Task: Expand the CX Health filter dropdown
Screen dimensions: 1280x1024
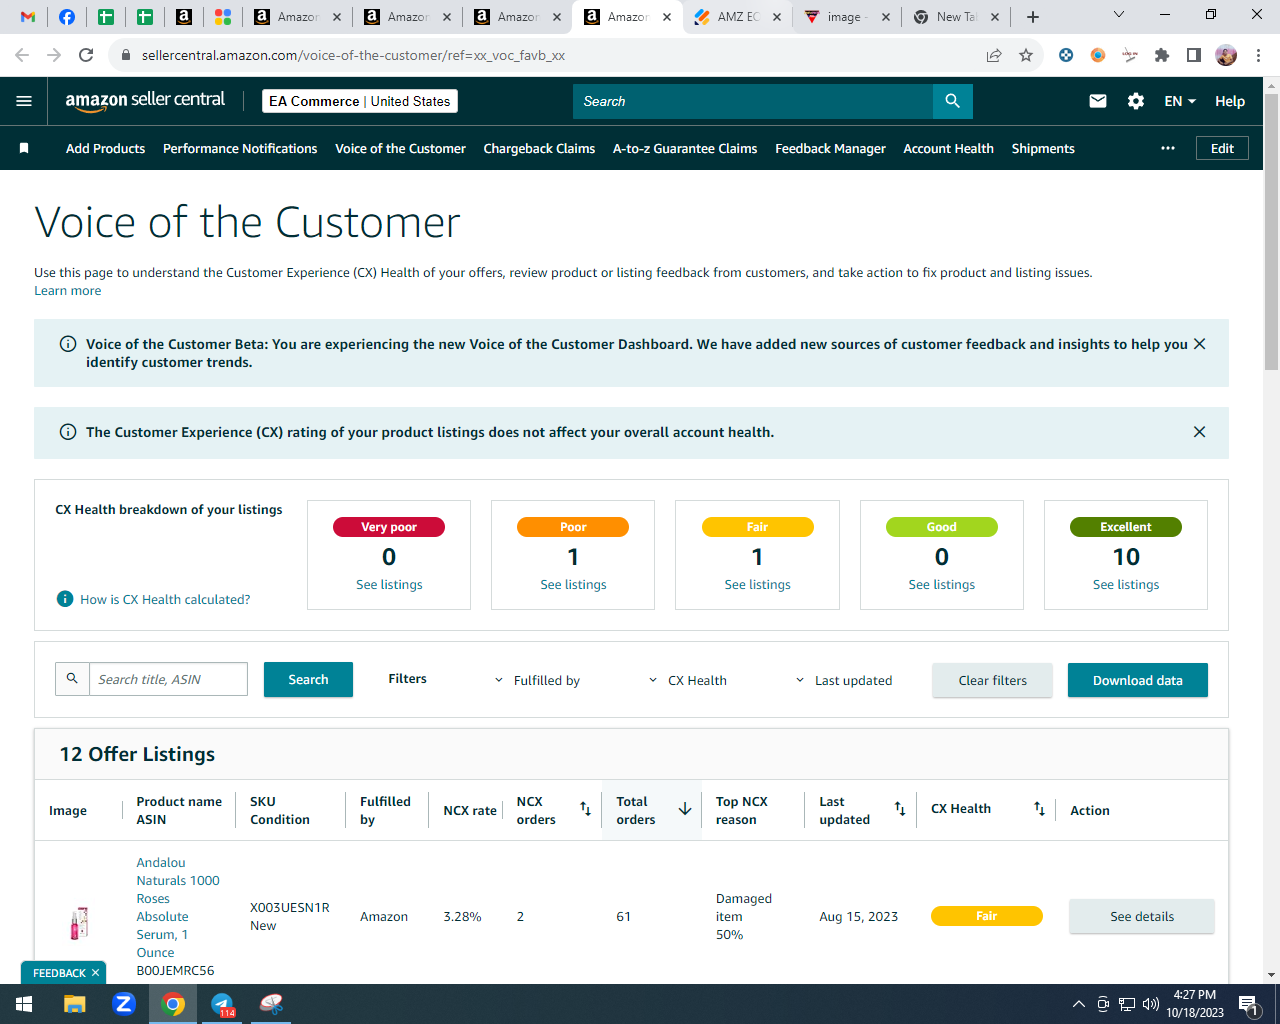Action: coord(688,680)
